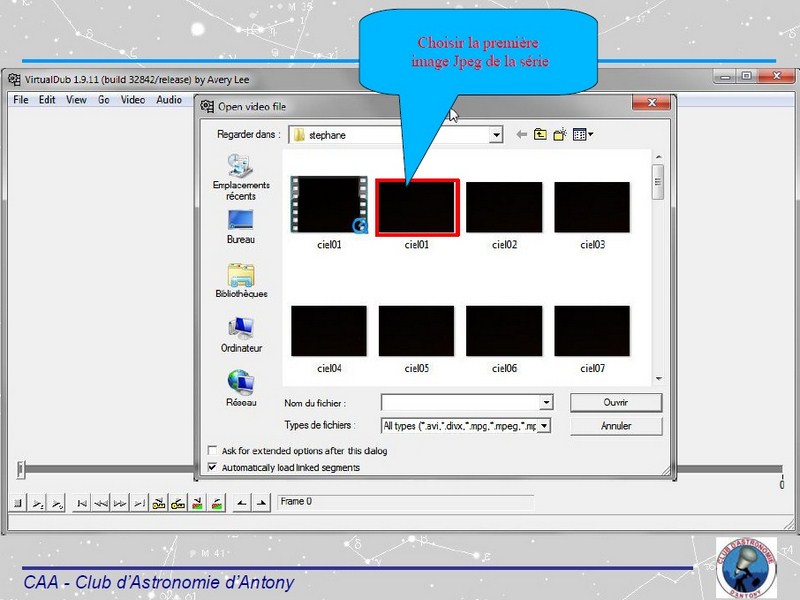This screenshot has height=600, width=800.
Task: Expand the Regarder dans folder dropdown
Action: [496, 135]
